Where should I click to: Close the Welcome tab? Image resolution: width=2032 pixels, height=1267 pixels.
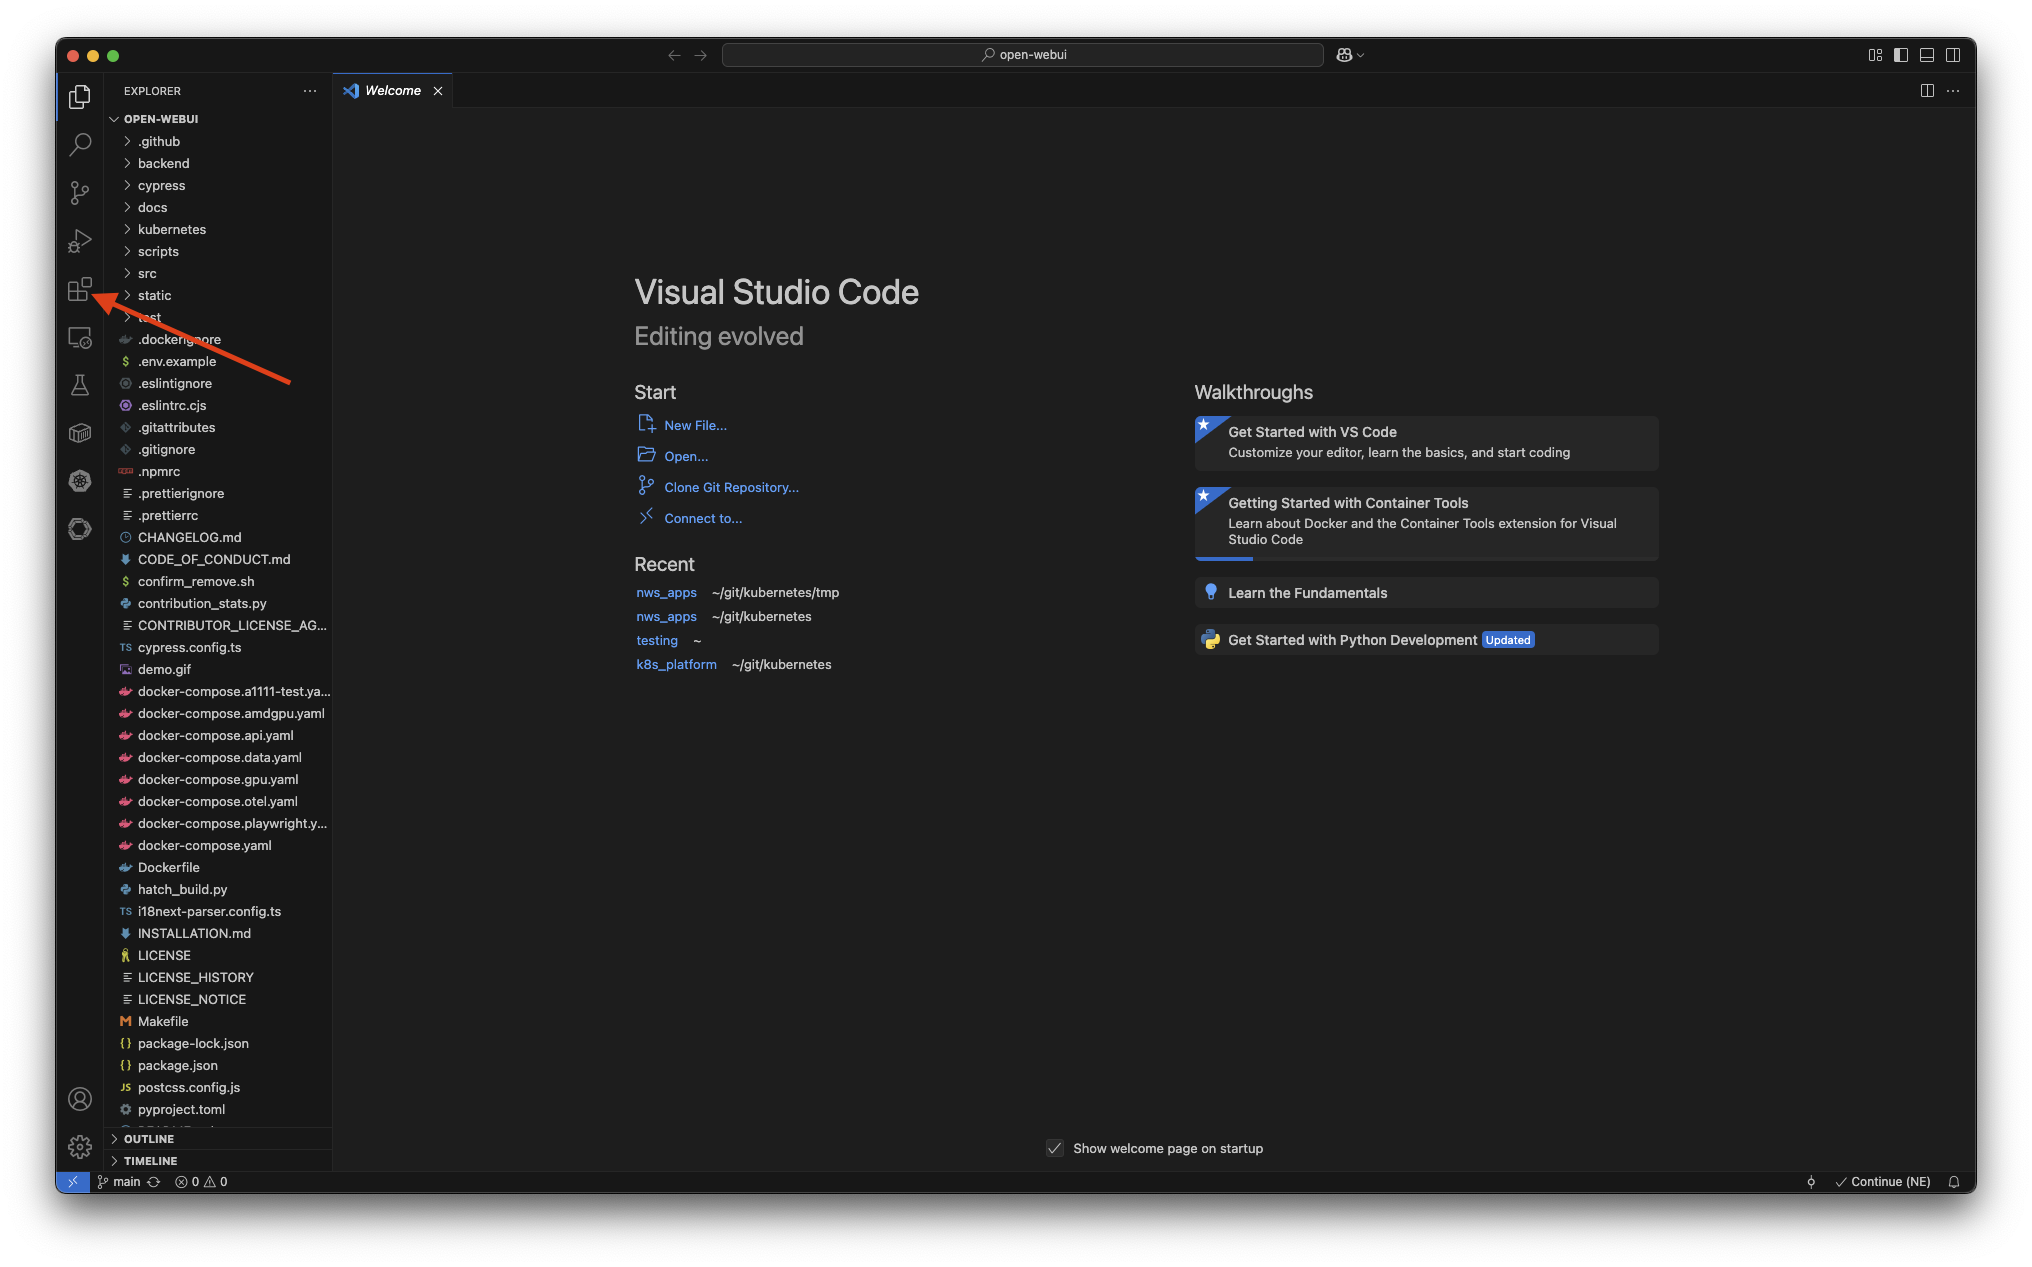(x=438, y=91)
